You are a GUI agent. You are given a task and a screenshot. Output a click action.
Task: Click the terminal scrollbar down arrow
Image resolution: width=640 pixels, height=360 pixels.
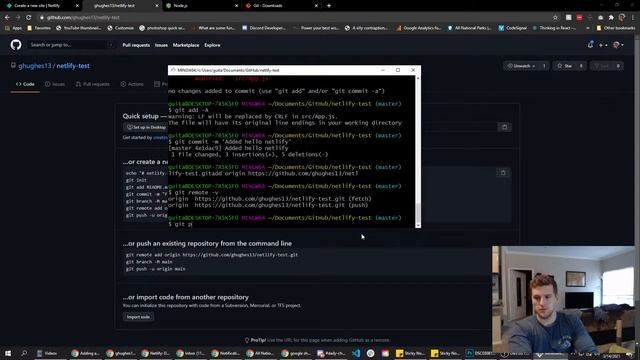pyautogui.click(x=418, y=225)
